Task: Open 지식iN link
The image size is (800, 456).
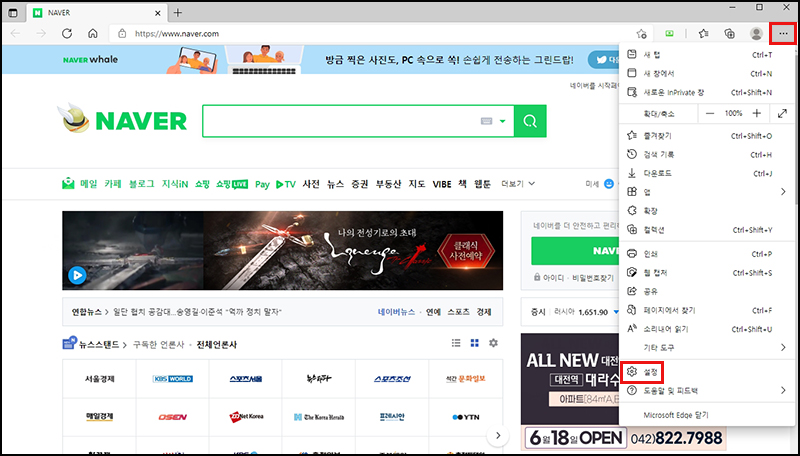Action: coord(175,184)
